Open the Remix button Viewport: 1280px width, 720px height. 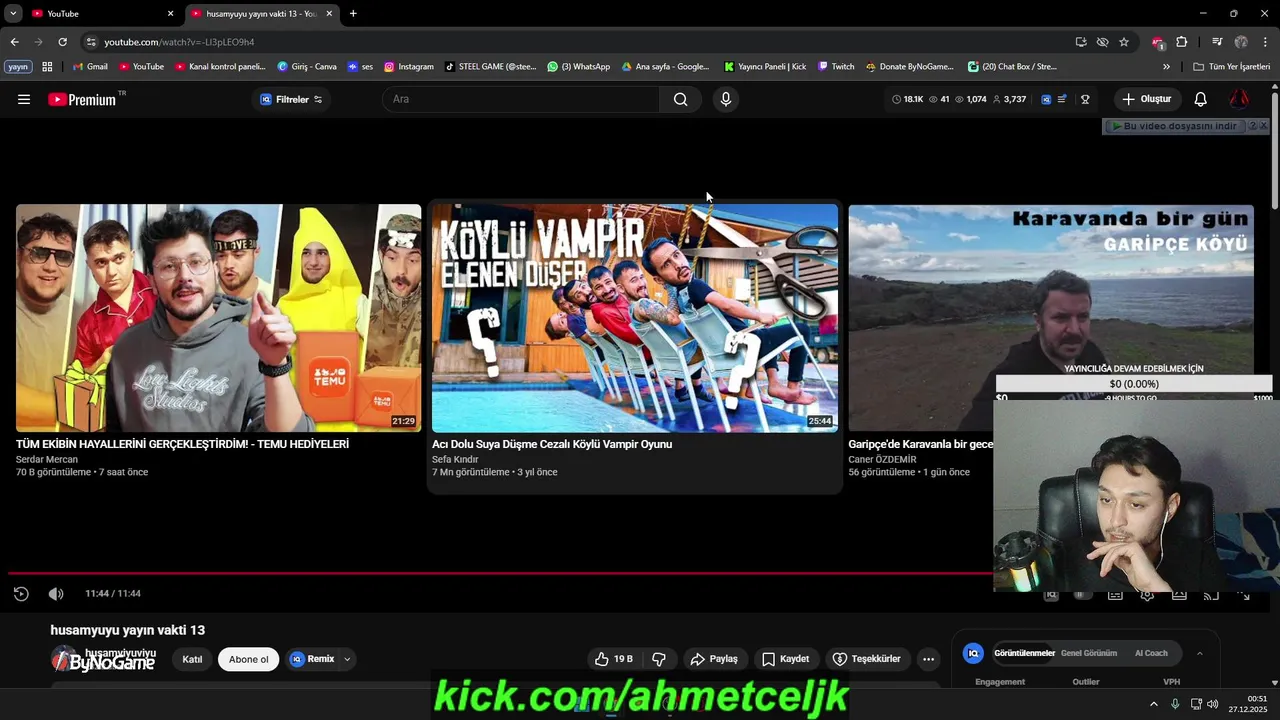312,659
